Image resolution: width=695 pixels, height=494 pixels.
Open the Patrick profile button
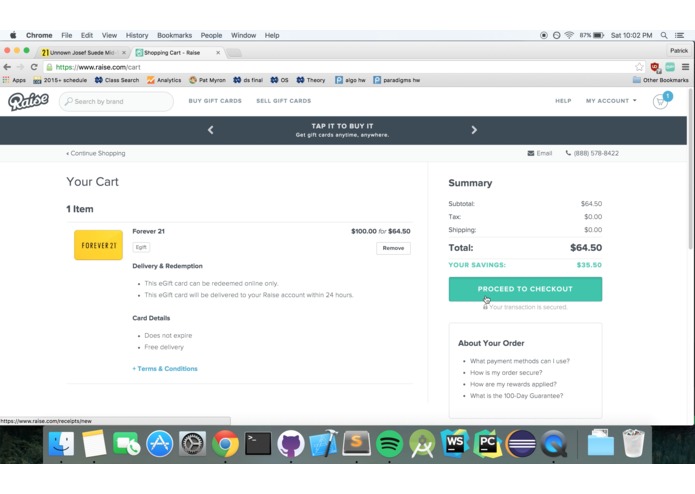tap(679, 51)
